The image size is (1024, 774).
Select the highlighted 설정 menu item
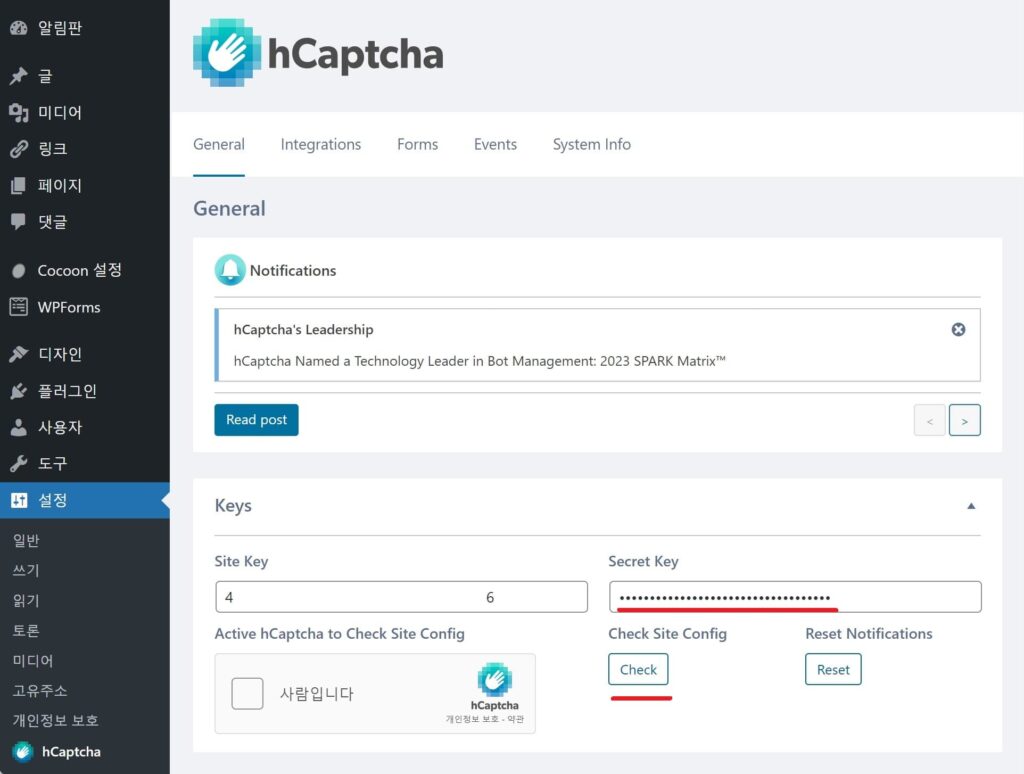[x=85, y=500]
